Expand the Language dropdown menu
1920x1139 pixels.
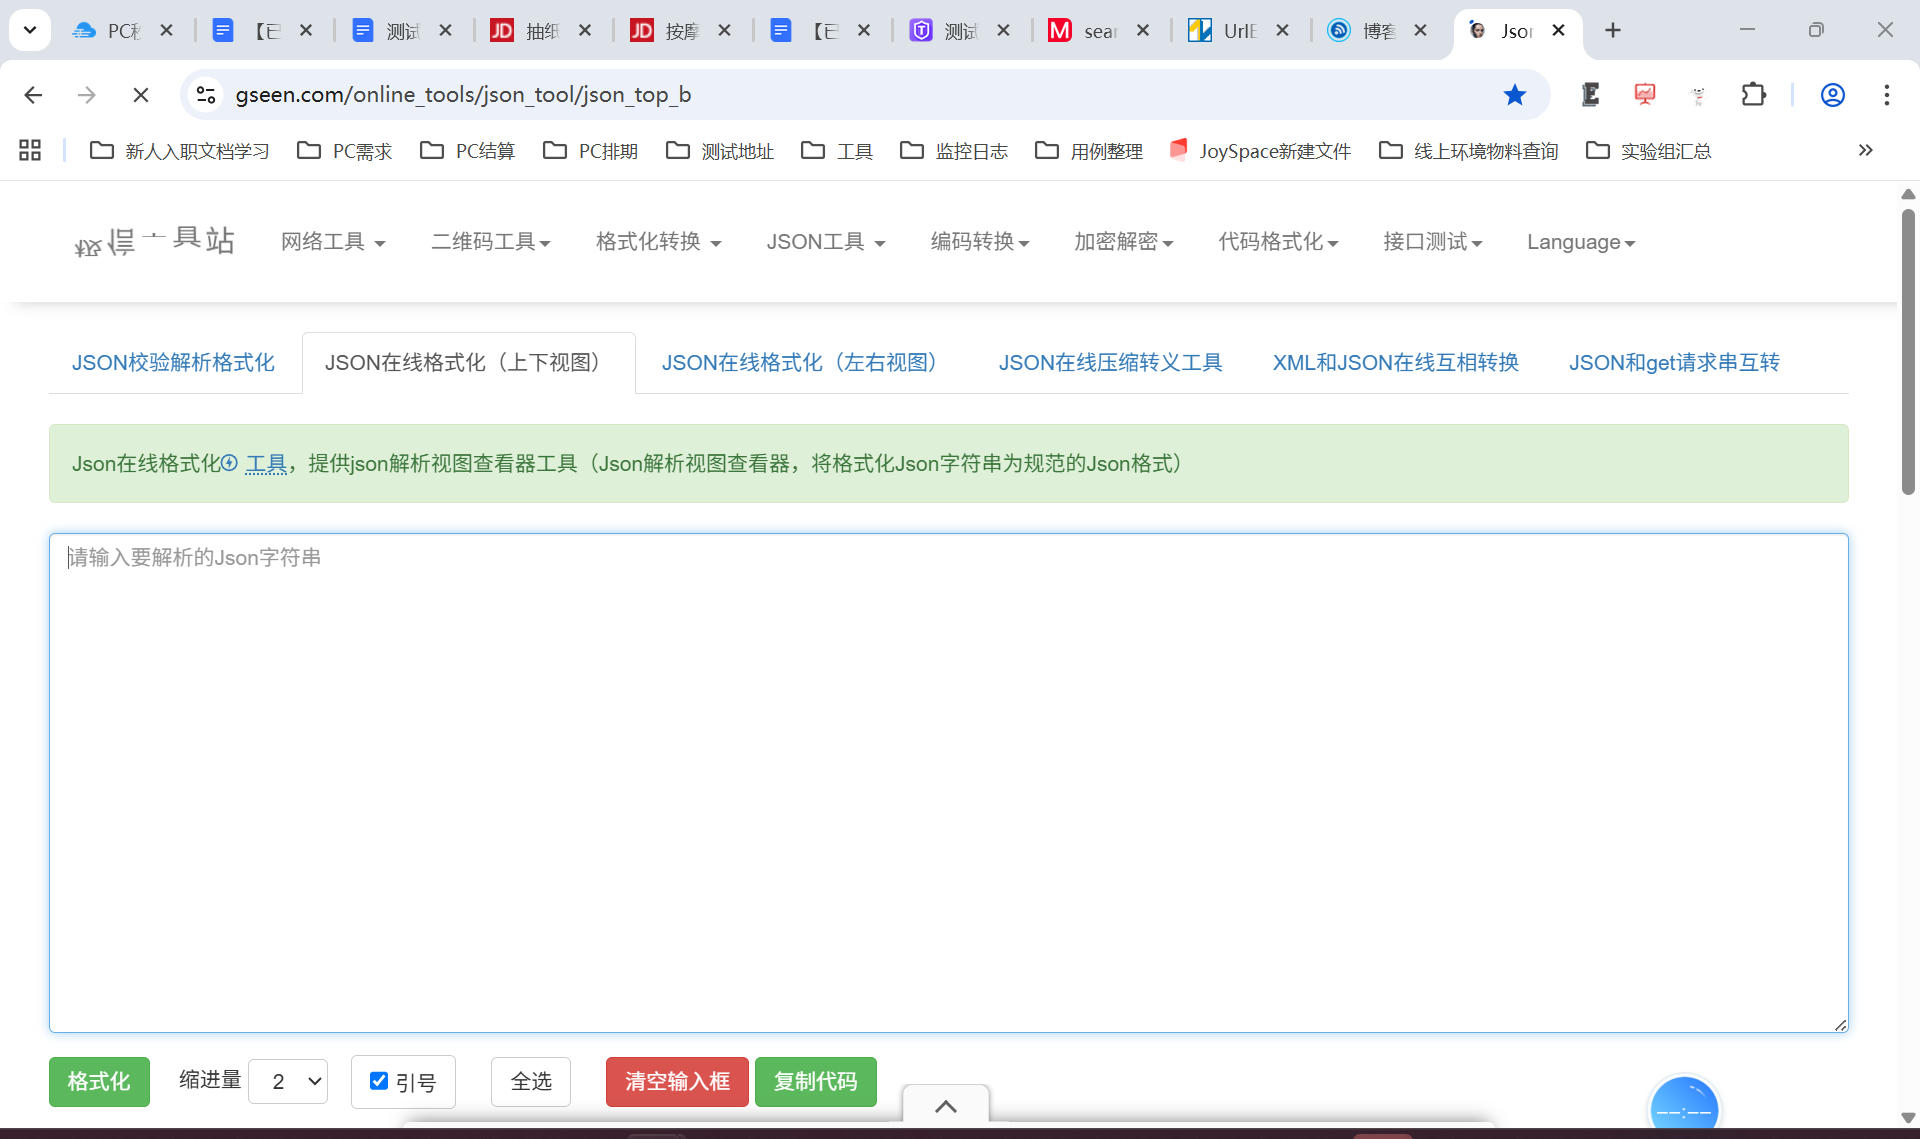(x=1580, y=242)
